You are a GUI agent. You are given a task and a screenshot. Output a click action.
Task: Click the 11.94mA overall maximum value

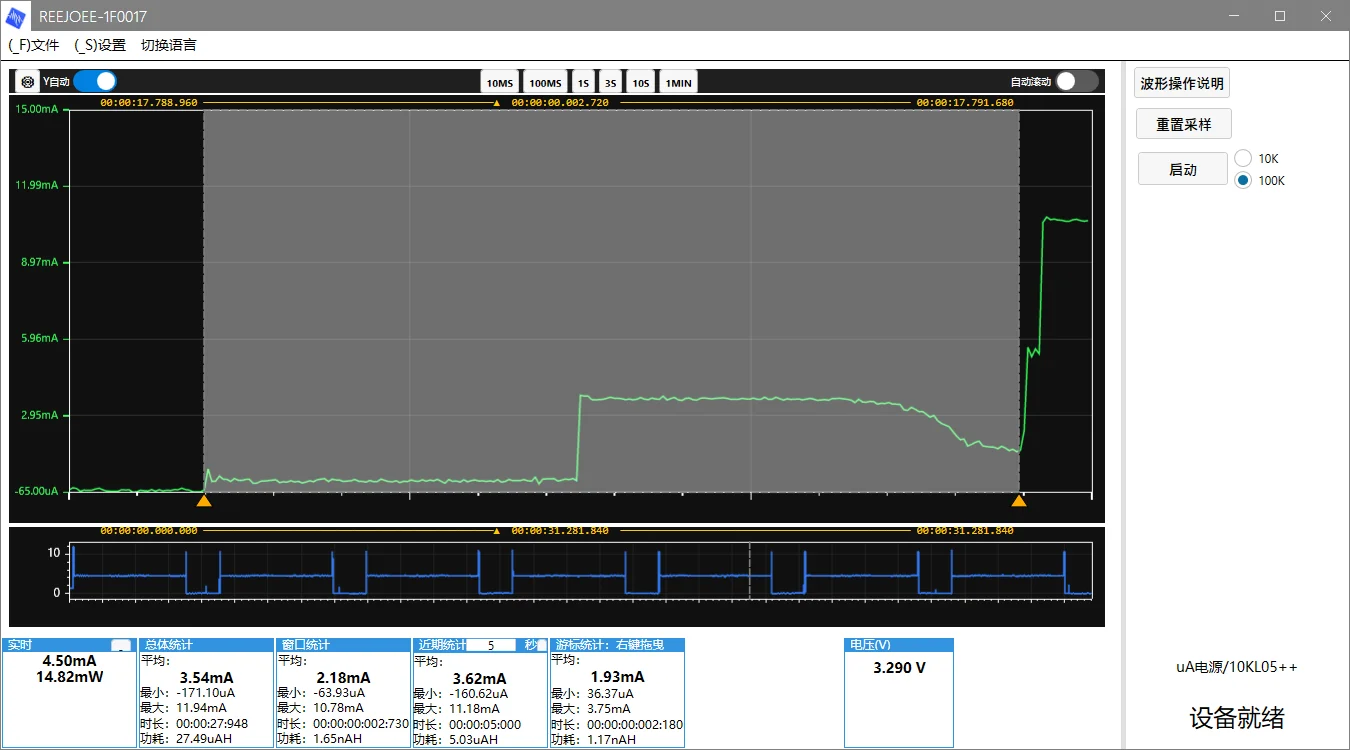tap(202, 708)
